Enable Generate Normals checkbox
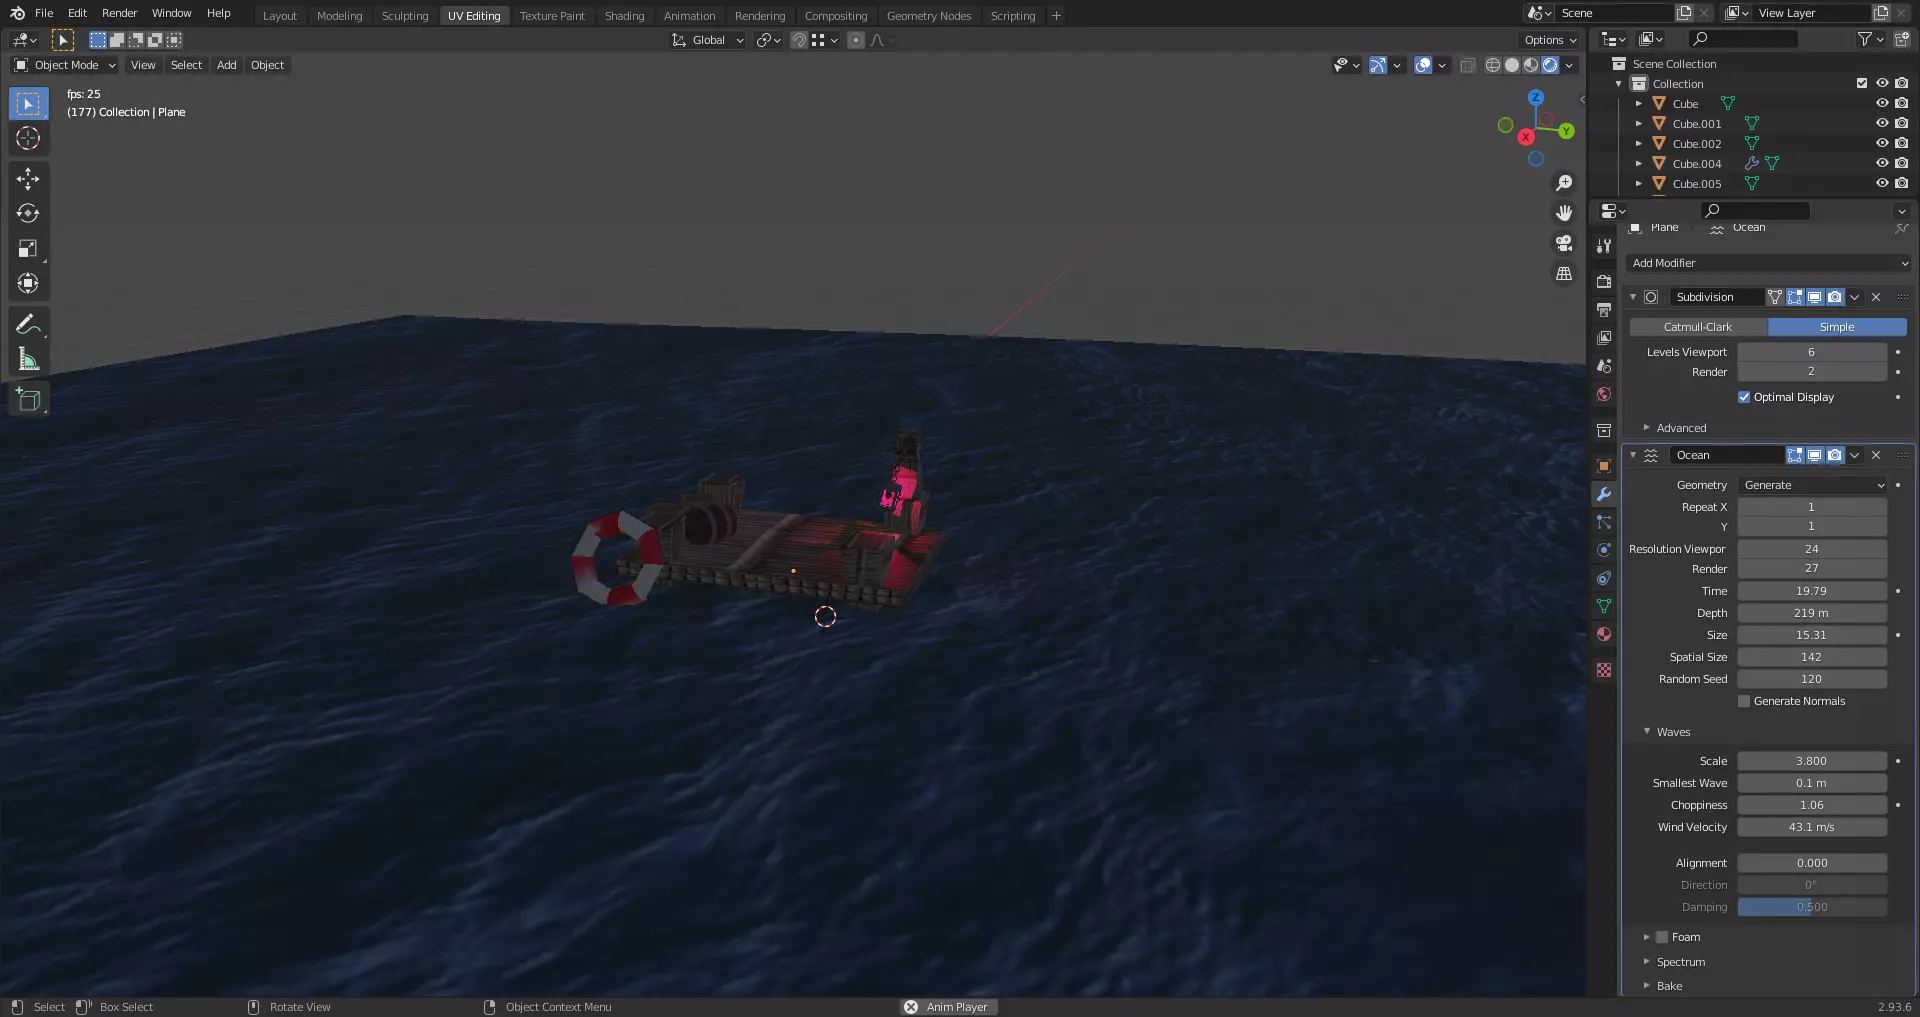 click(1744, 701)
